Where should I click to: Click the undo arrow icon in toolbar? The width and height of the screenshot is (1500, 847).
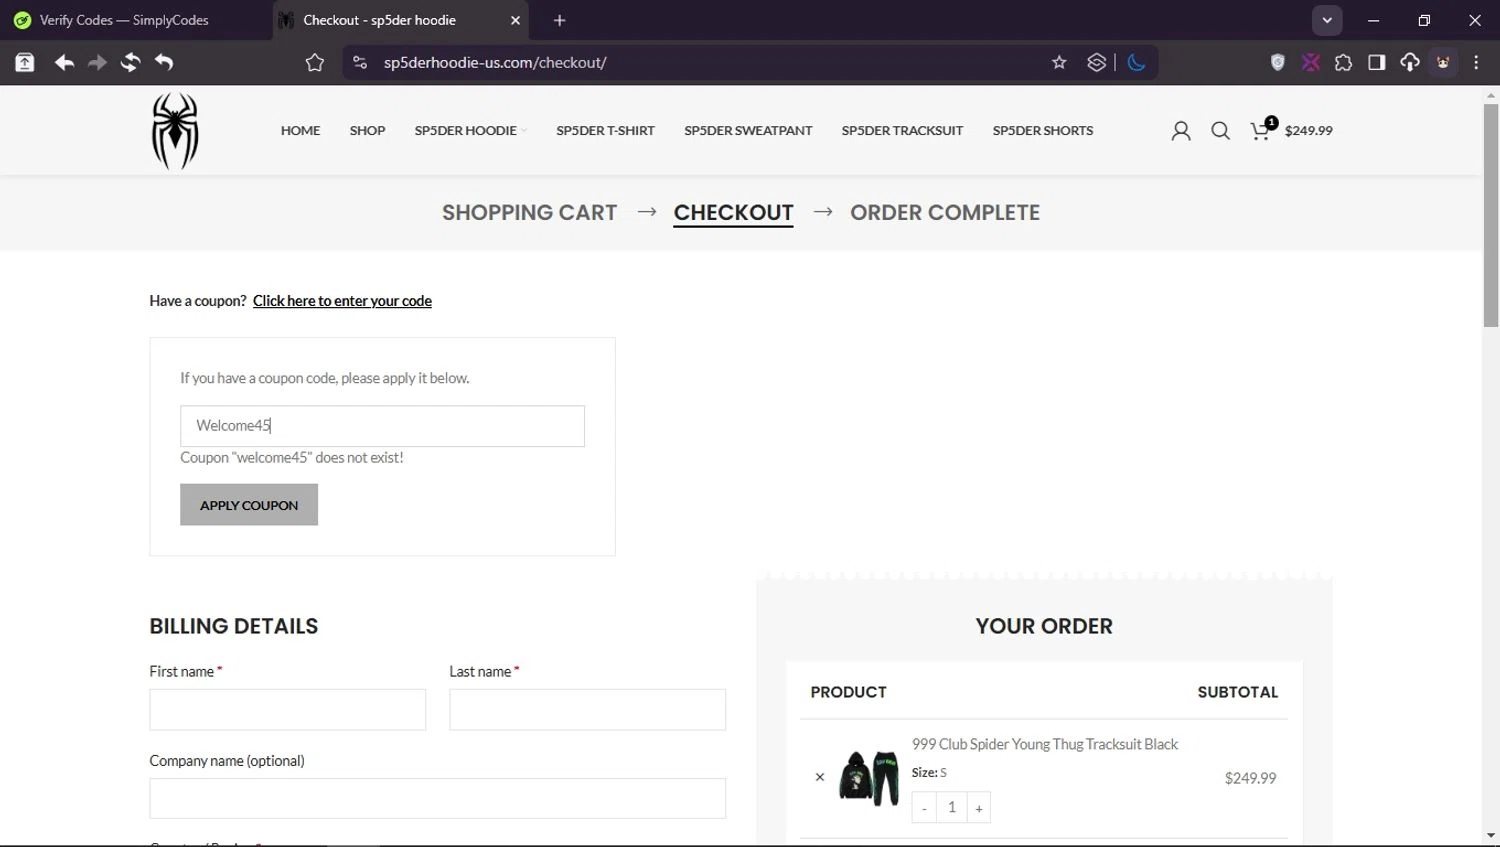click(x=164, y=62)
